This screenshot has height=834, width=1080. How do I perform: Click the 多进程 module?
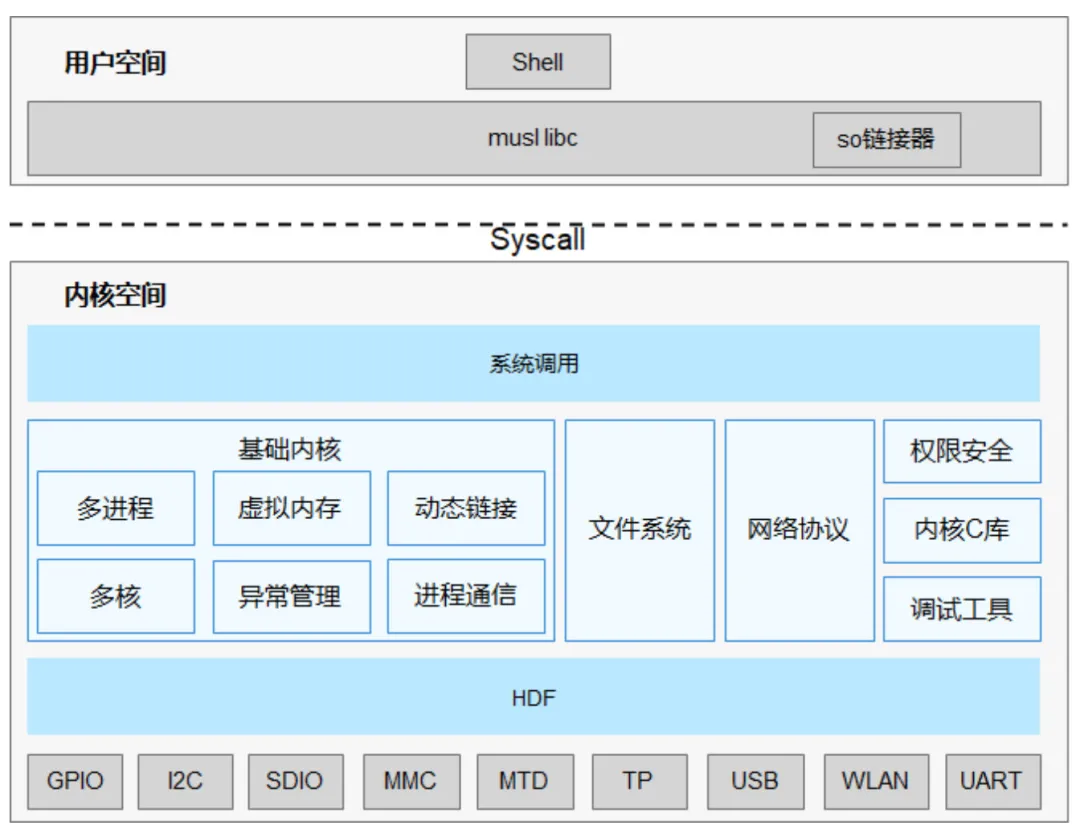coord(114,508)
